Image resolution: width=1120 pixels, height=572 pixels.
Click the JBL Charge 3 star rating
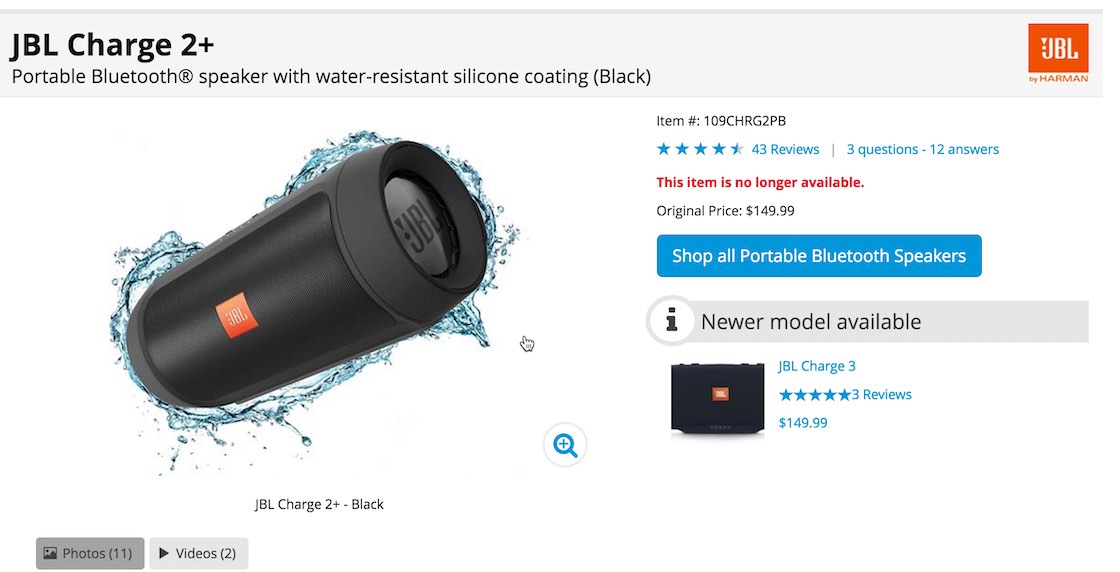tap(814, 395)
